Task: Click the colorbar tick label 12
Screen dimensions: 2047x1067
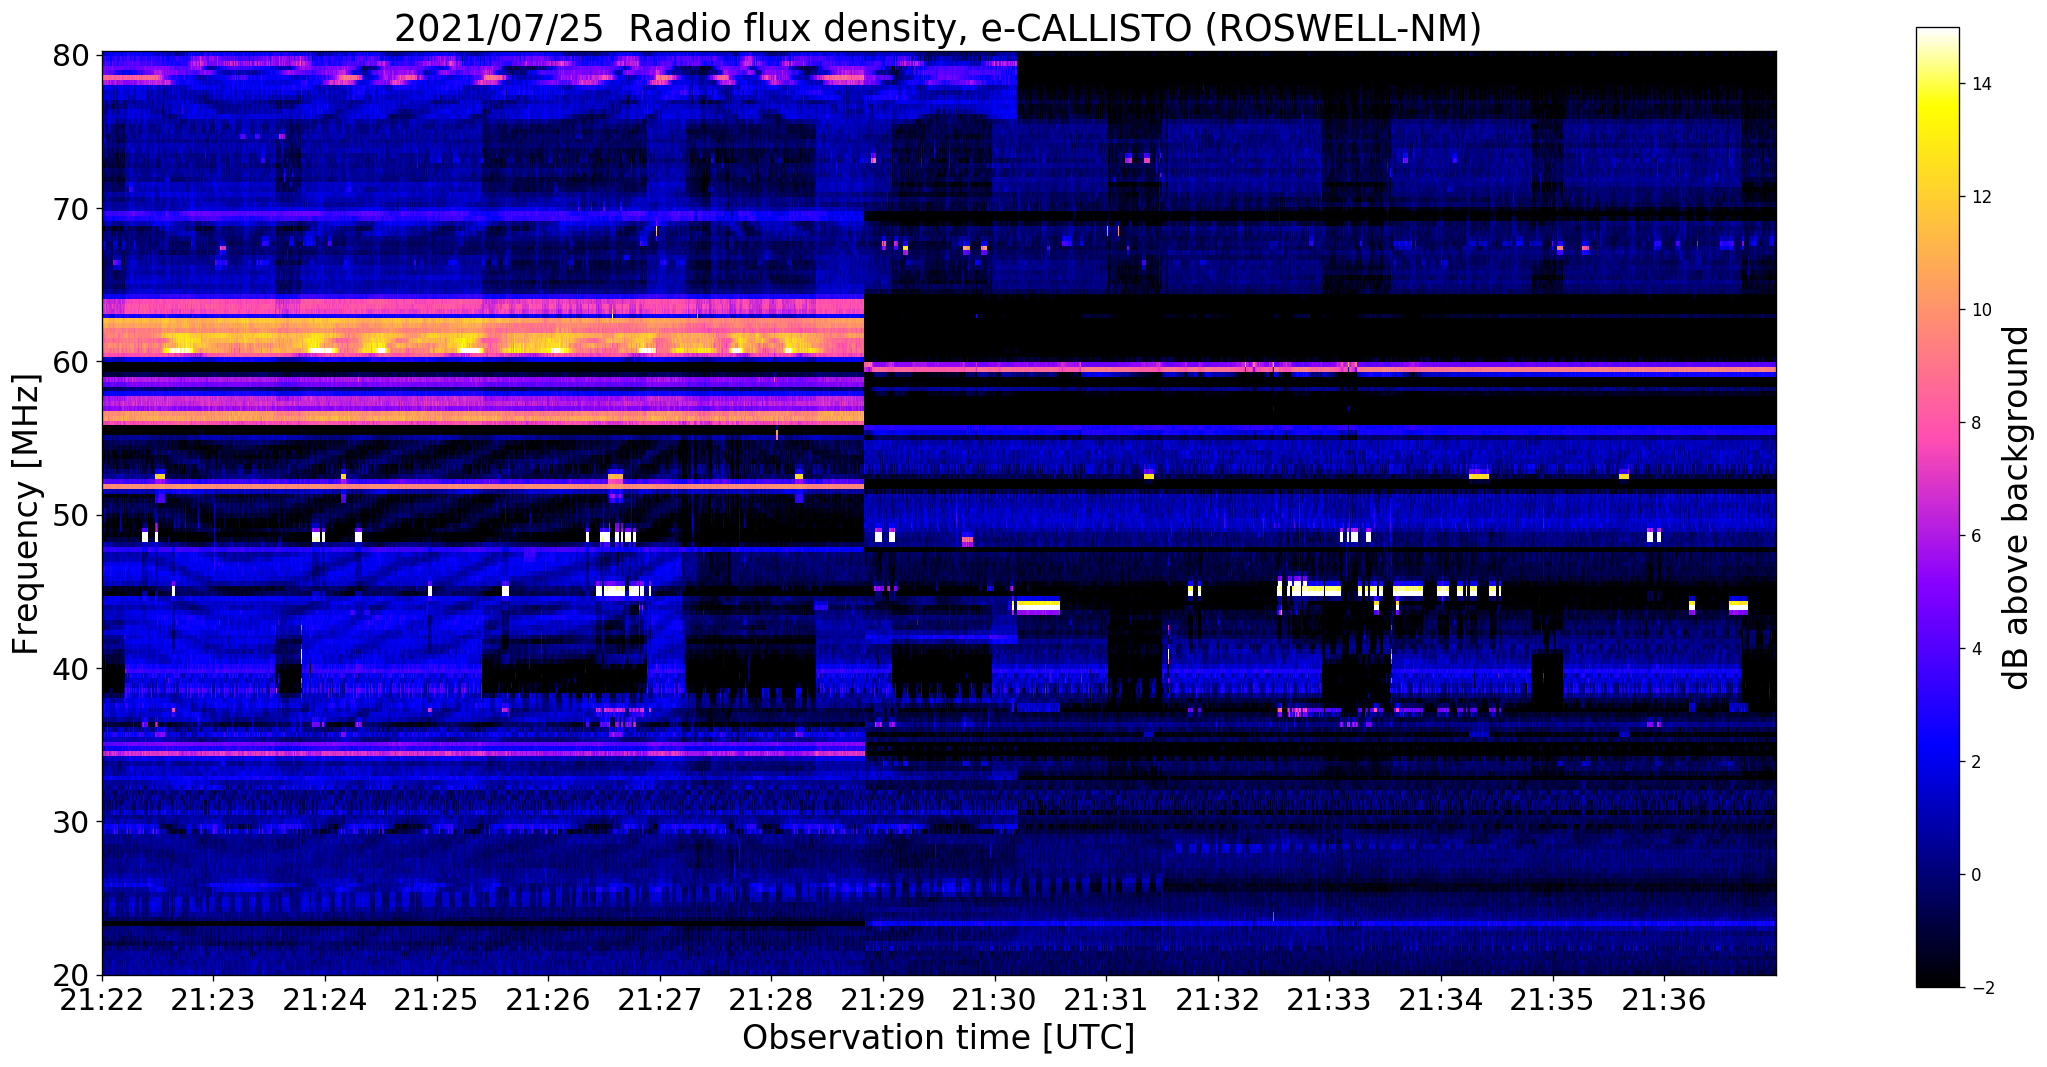Action: tap(1980, 197)
